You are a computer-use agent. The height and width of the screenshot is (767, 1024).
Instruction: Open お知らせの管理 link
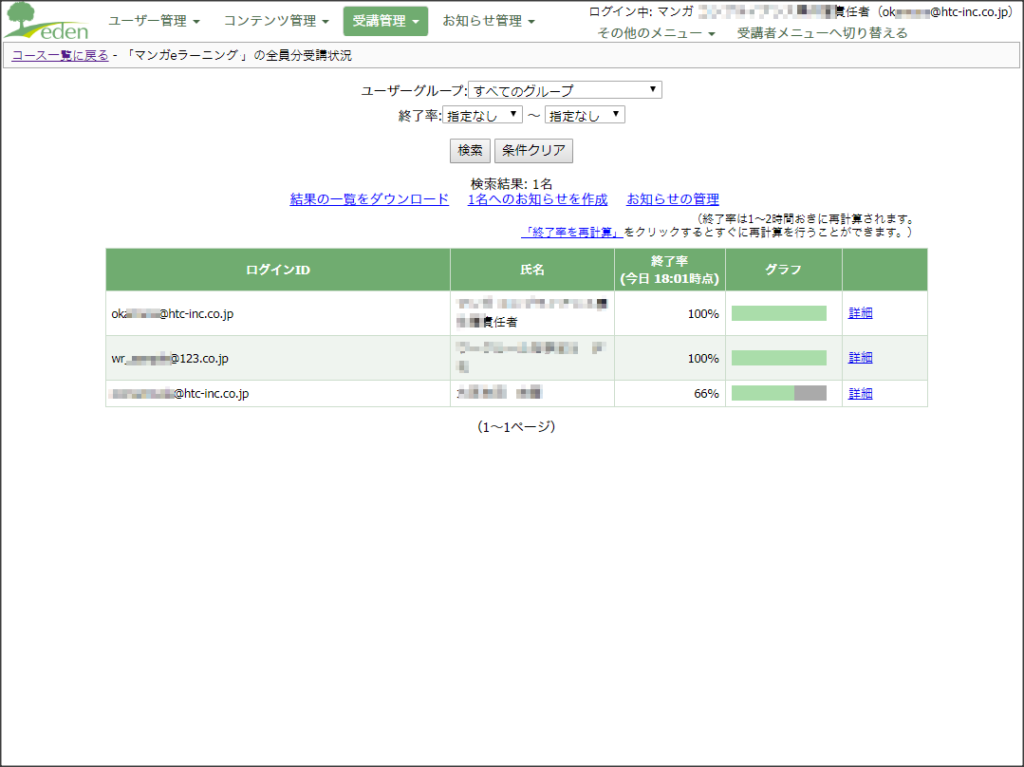click(x=673, y=199)
